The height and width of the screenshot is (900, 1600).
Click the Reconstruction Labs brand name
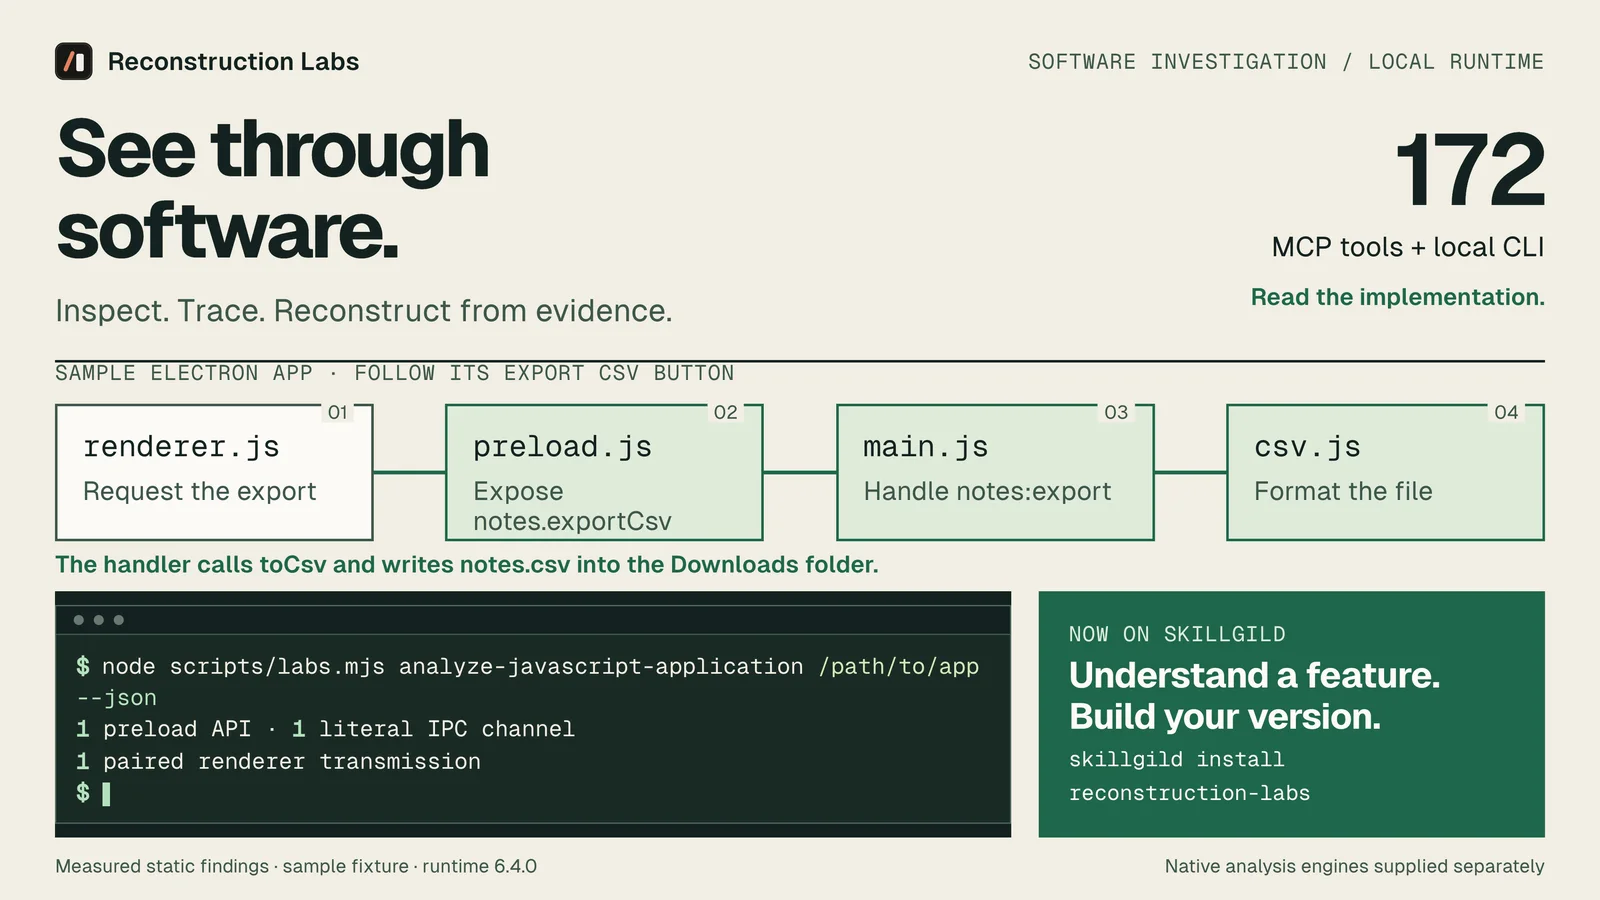coord(233,62)
